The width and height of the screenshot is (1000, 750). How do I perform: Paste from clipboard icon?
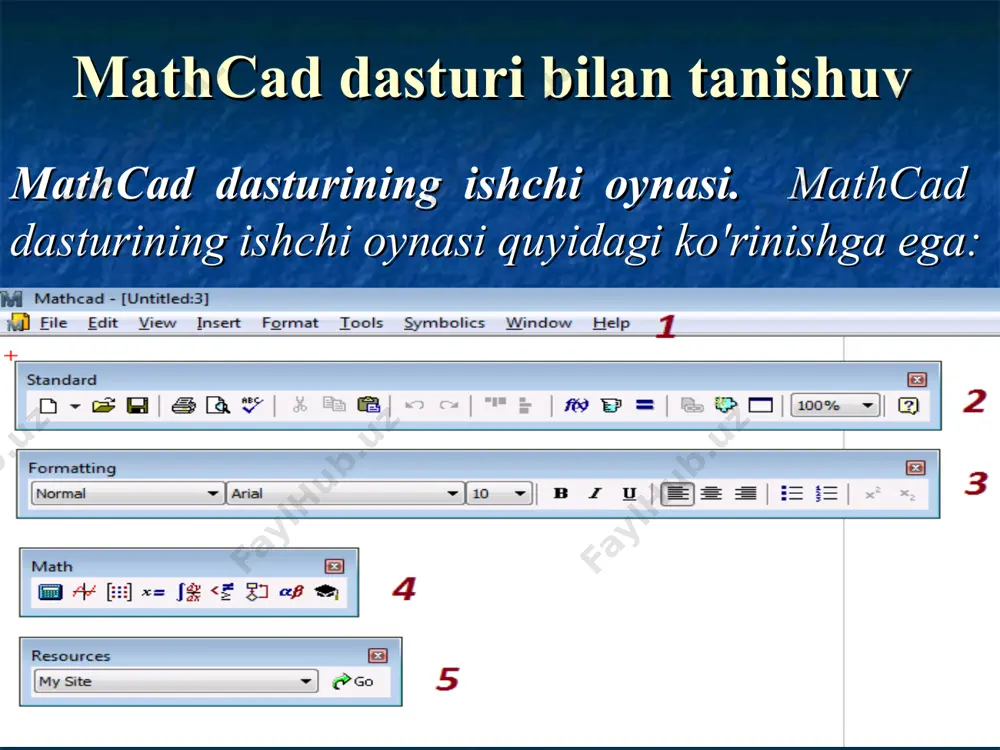[369, 405]
